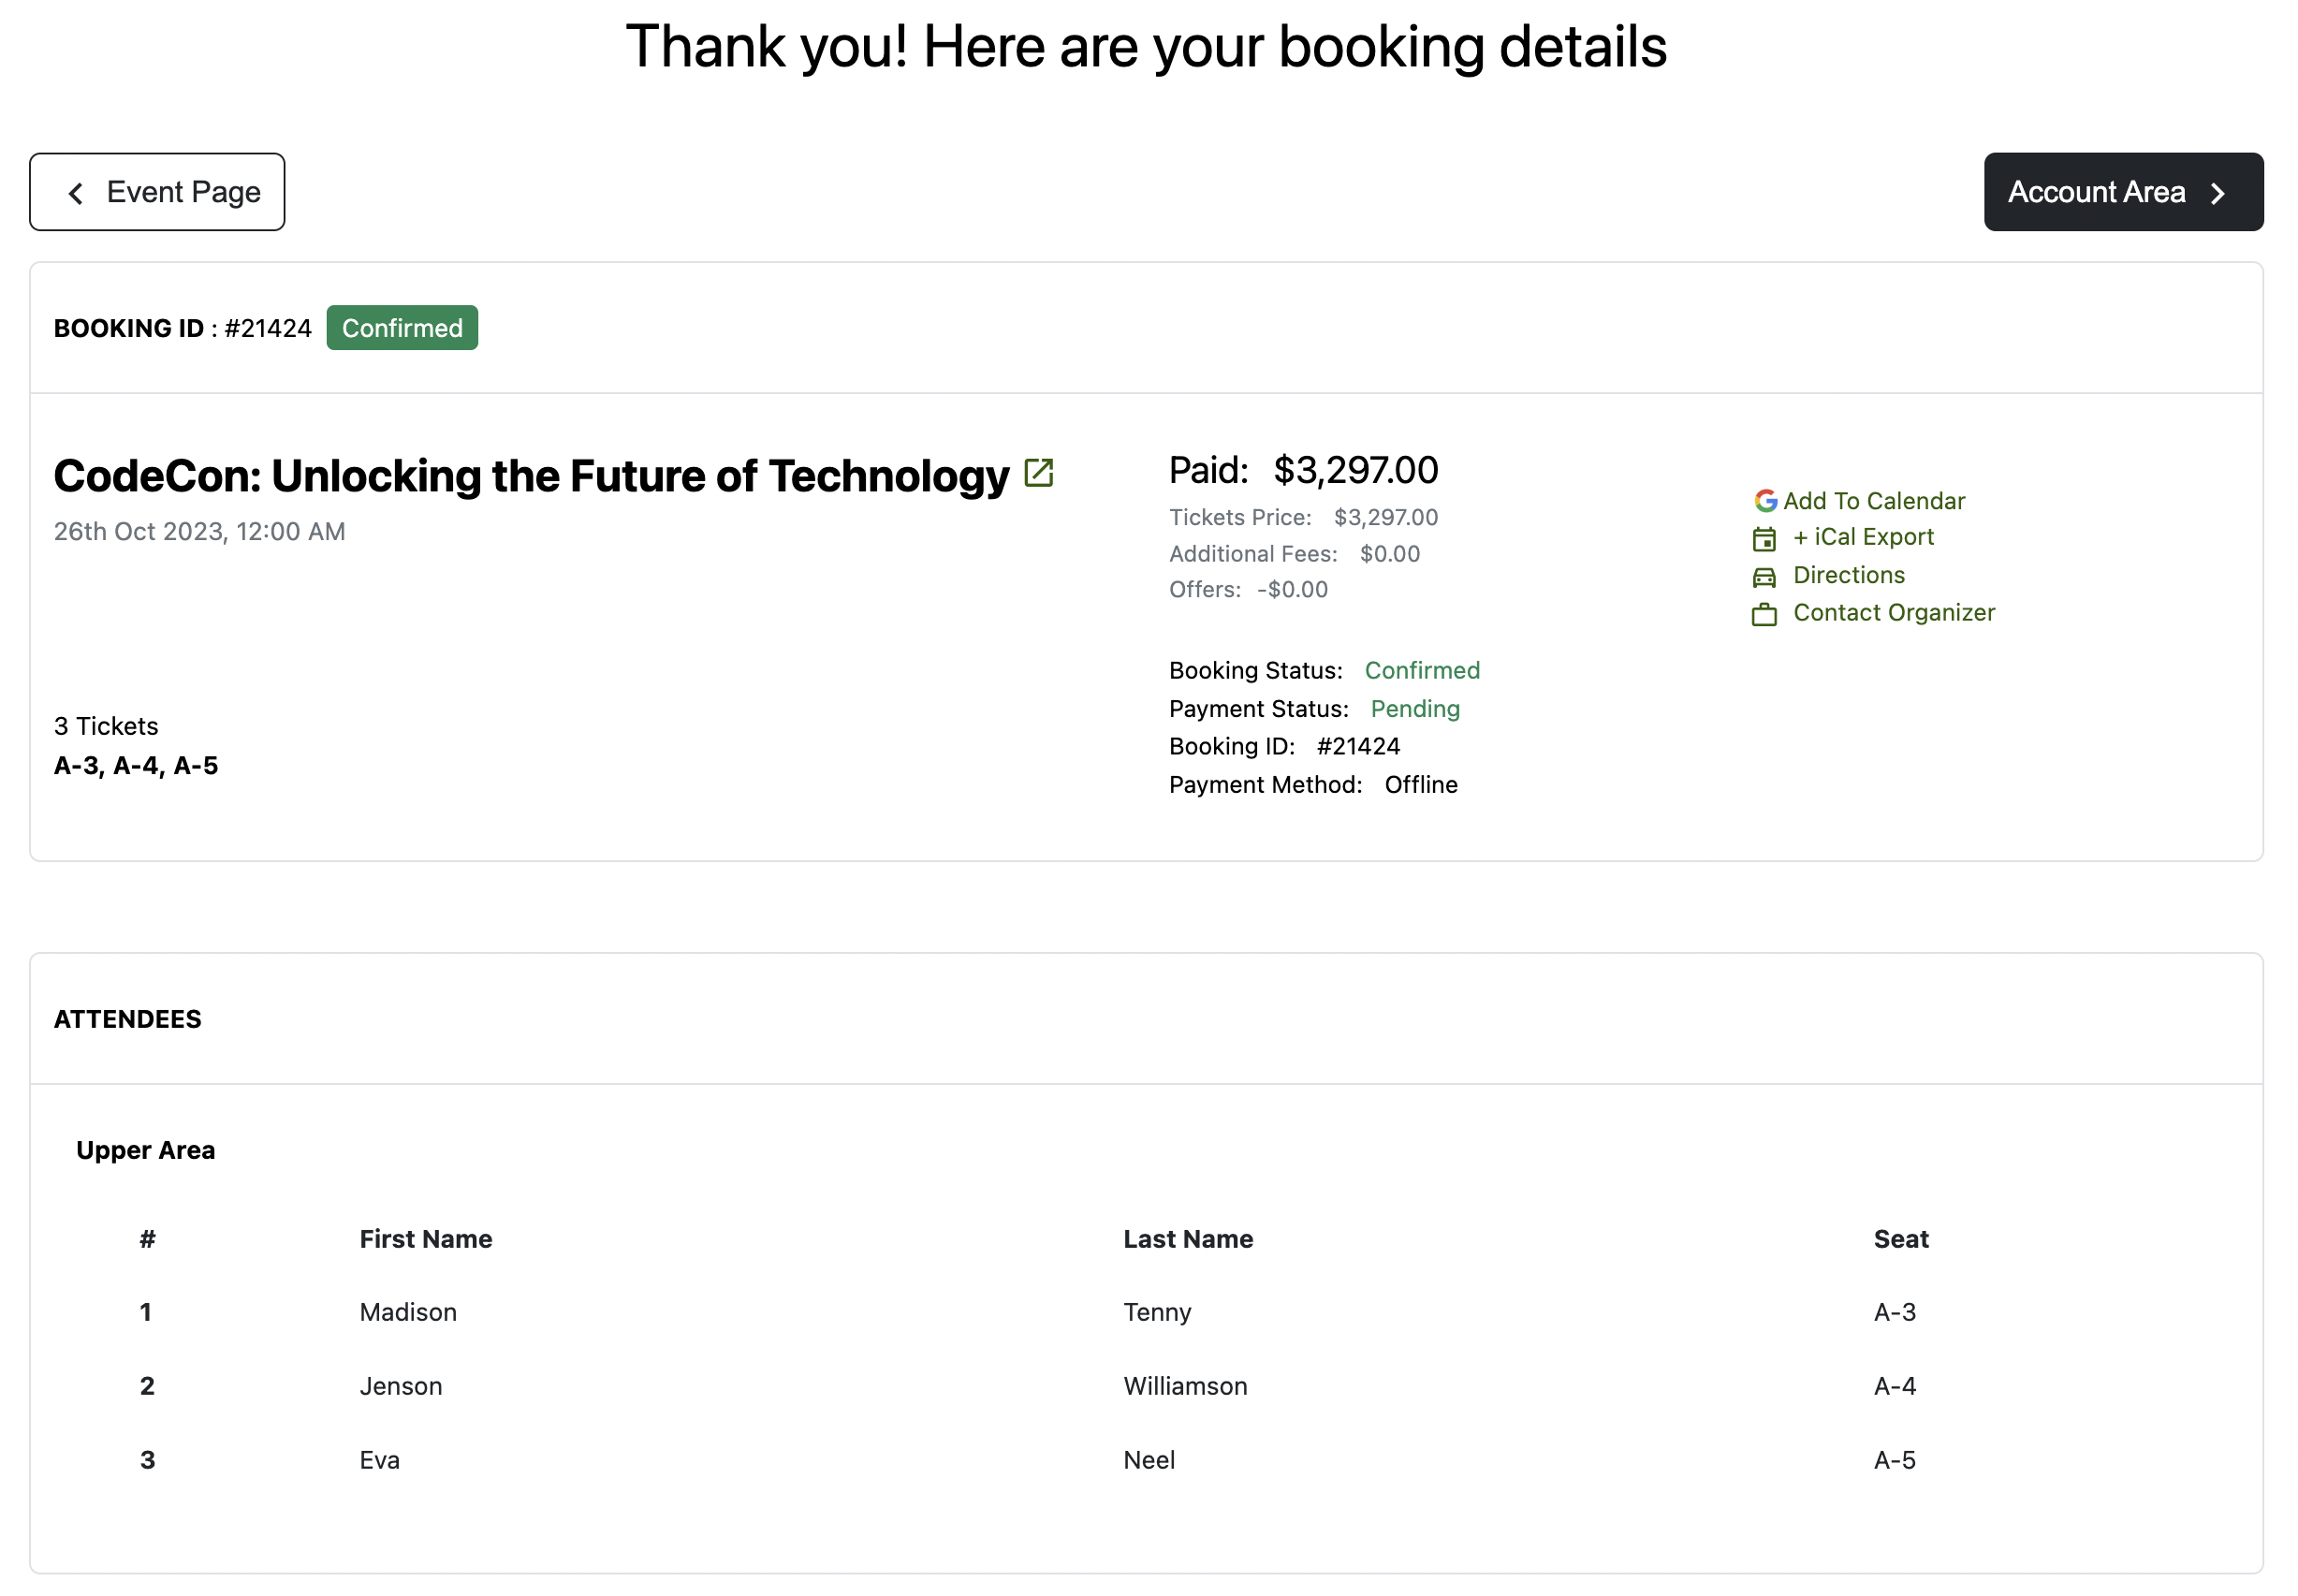Click attendee row for Jenson Williamson
The image size is (2298, 1596).
(401, 1386)
